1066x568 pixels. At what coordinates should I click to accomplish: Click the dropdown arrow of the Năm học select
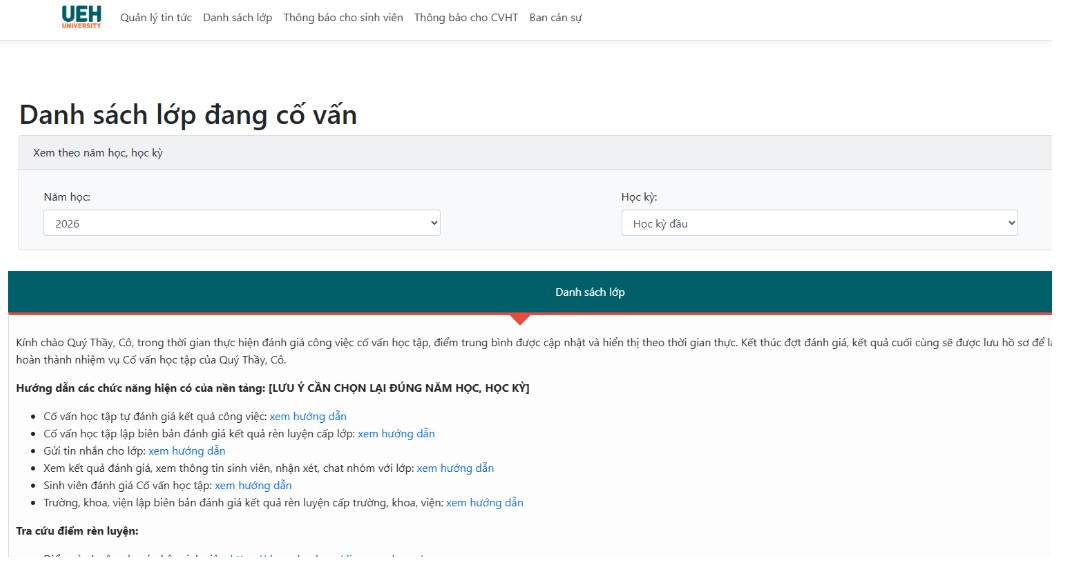(434, 223)
